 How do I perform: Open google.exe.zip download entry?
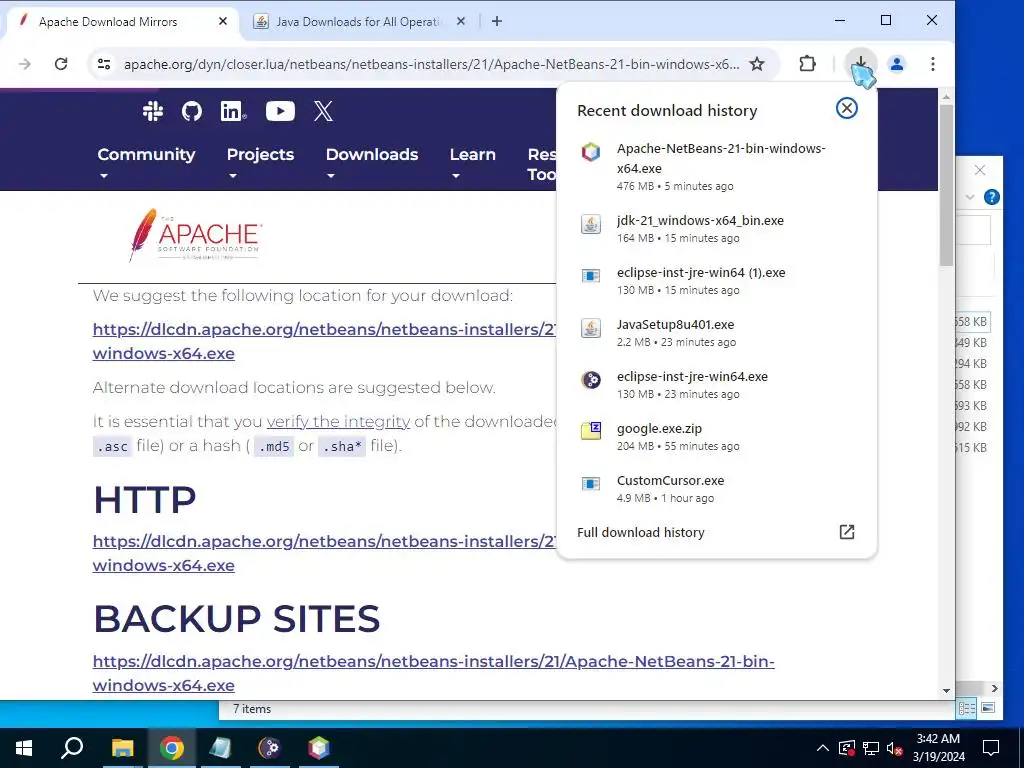(716, 437)
